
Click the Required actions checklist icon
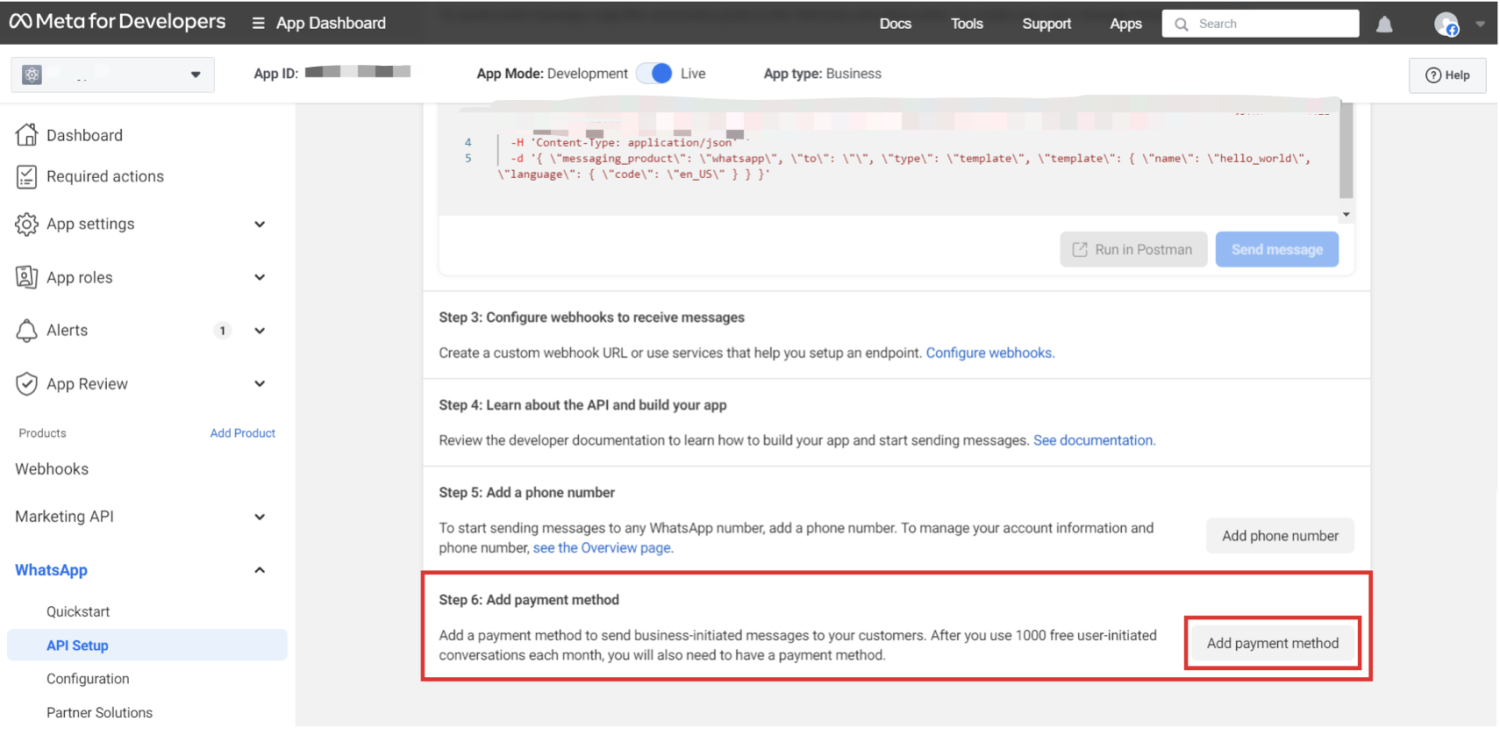click(26, 176)
